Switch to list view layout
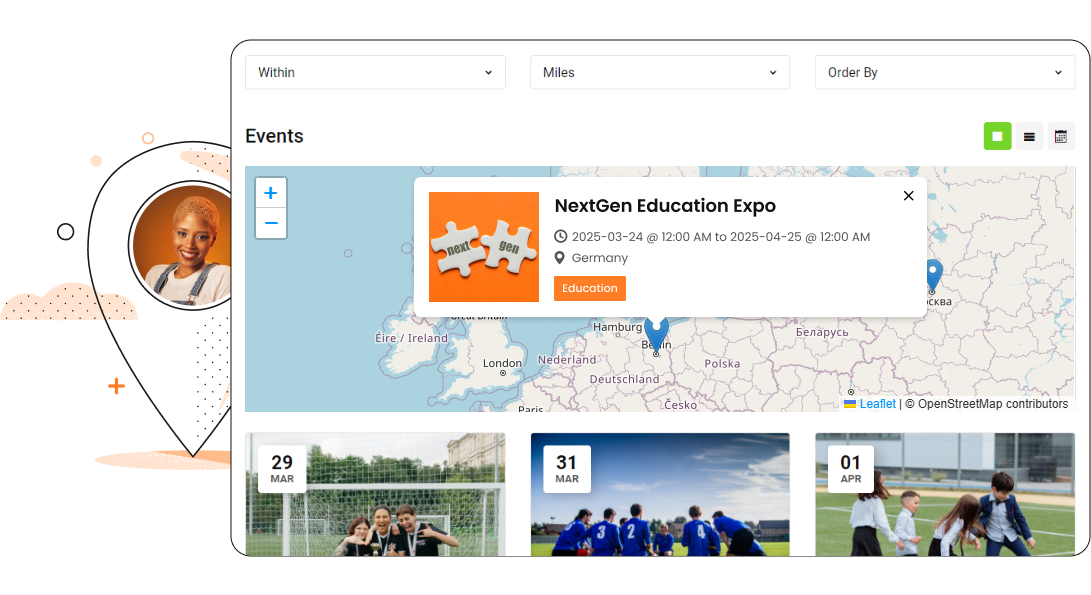Screen dimensions: 1091x595 (x=1029, y=137)
